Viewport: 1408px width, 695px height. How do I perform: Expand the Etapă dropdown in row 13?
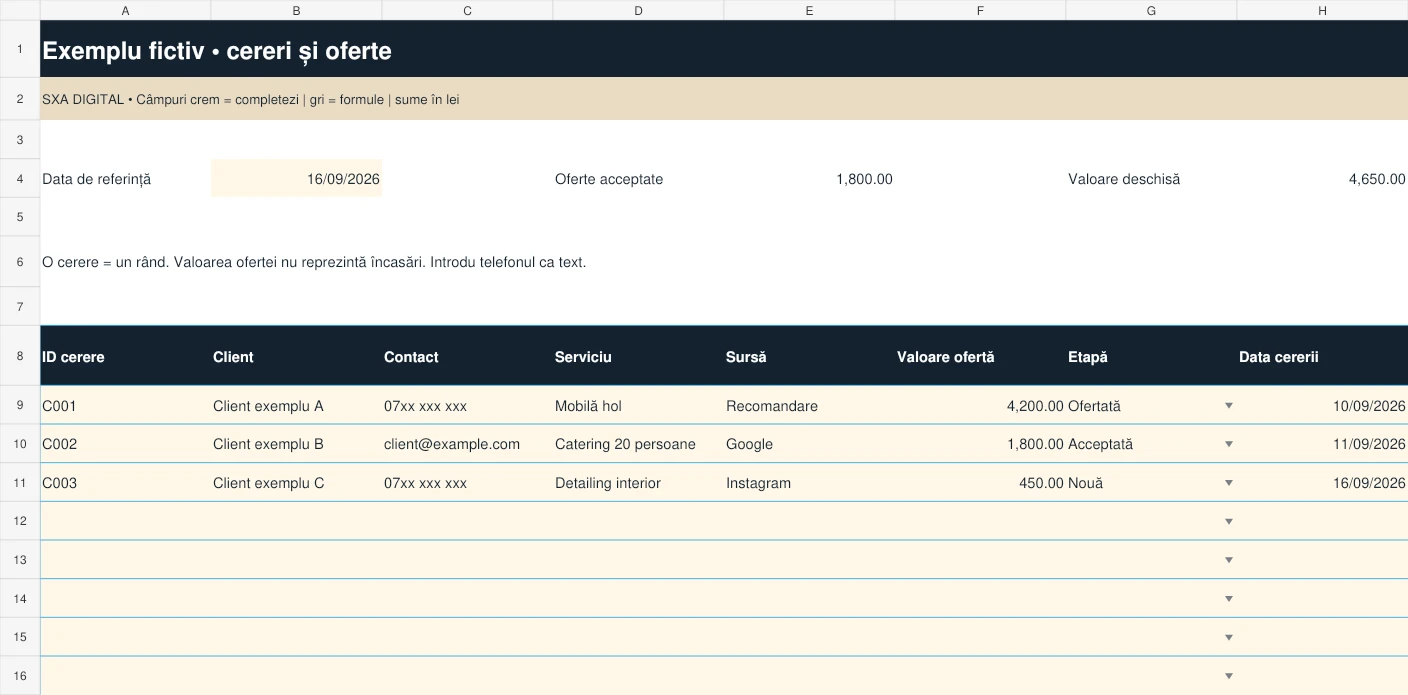tap(1229, 560)
